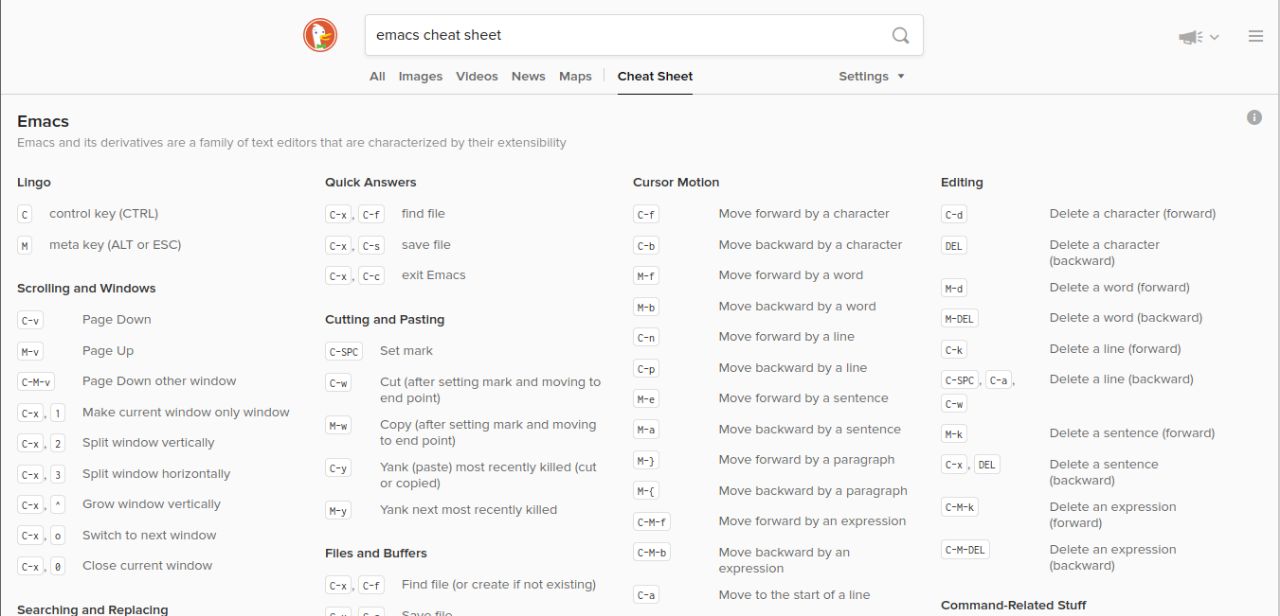Click 'find file' under Quick Answers
This screenshot has width=1280, height=616.
click(423, 213)
